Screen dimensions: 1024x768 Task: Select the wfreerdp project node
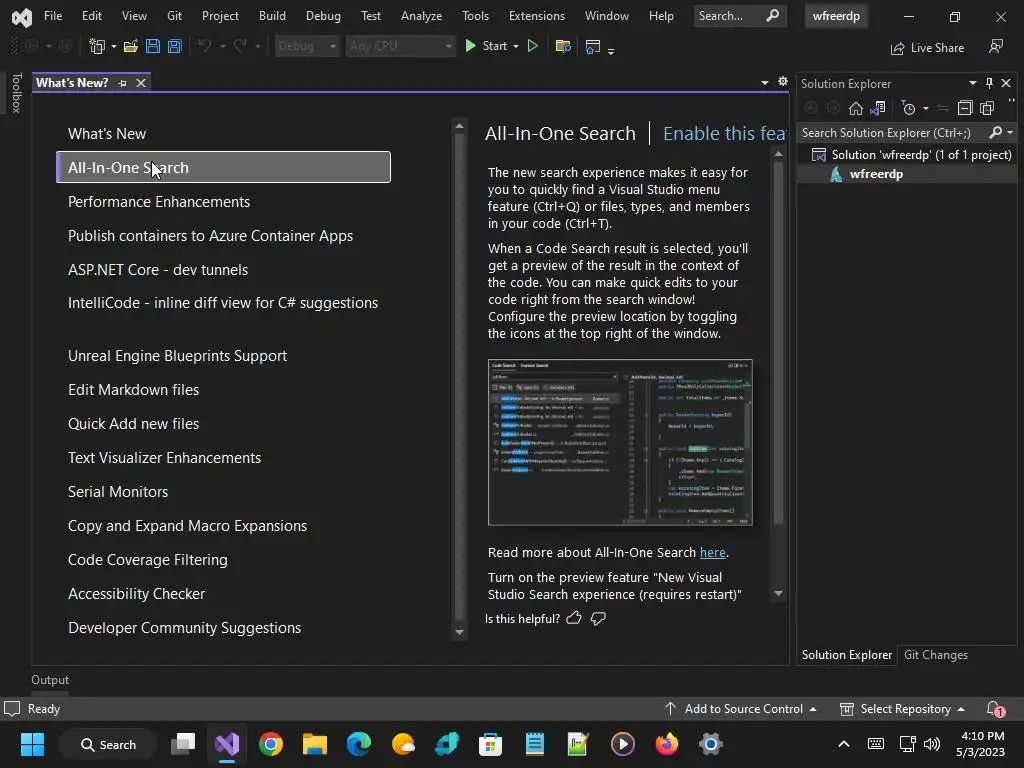tap(867, 174)
